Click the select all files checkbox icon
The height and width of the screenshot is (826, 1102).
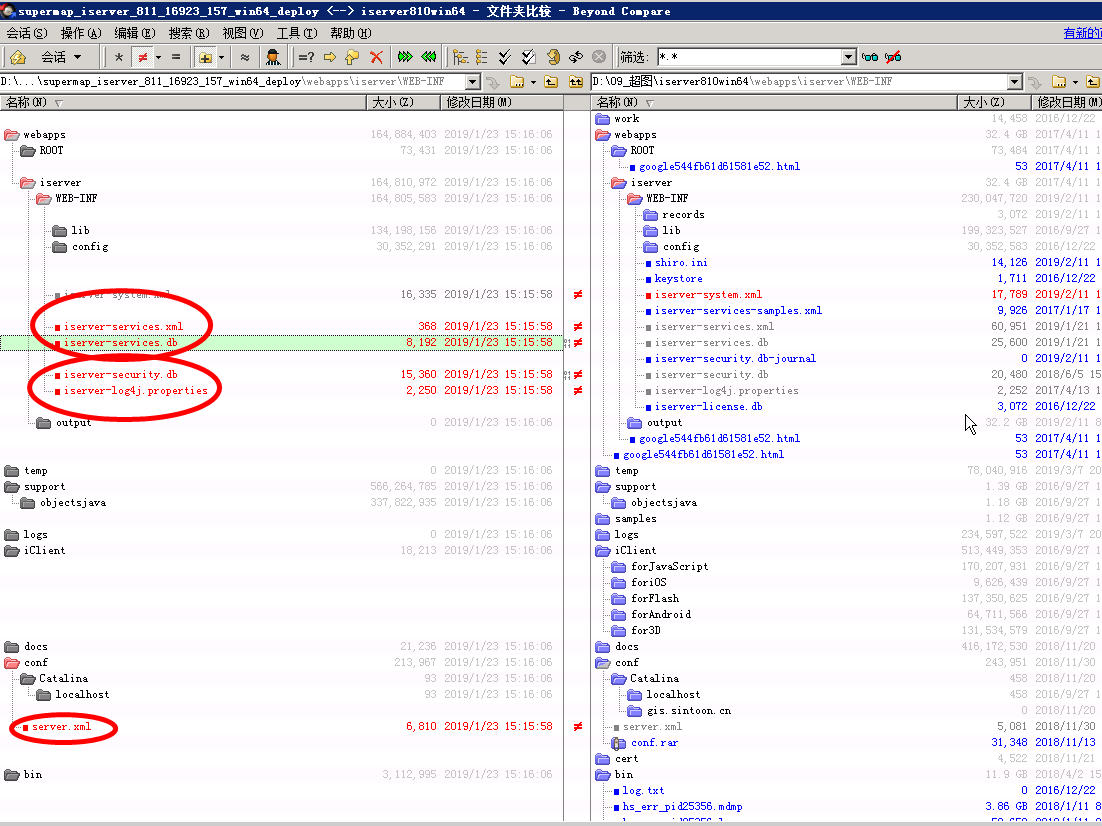pos(529,57)
